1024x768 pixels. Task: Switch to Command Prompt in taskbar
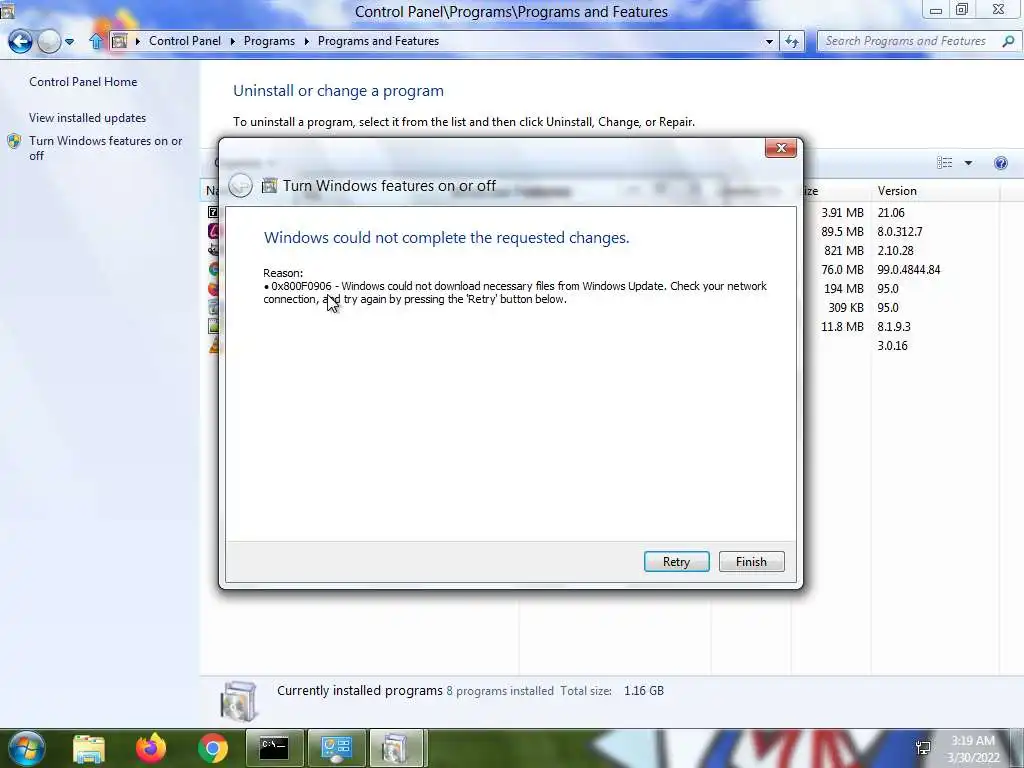pos(274,748)
